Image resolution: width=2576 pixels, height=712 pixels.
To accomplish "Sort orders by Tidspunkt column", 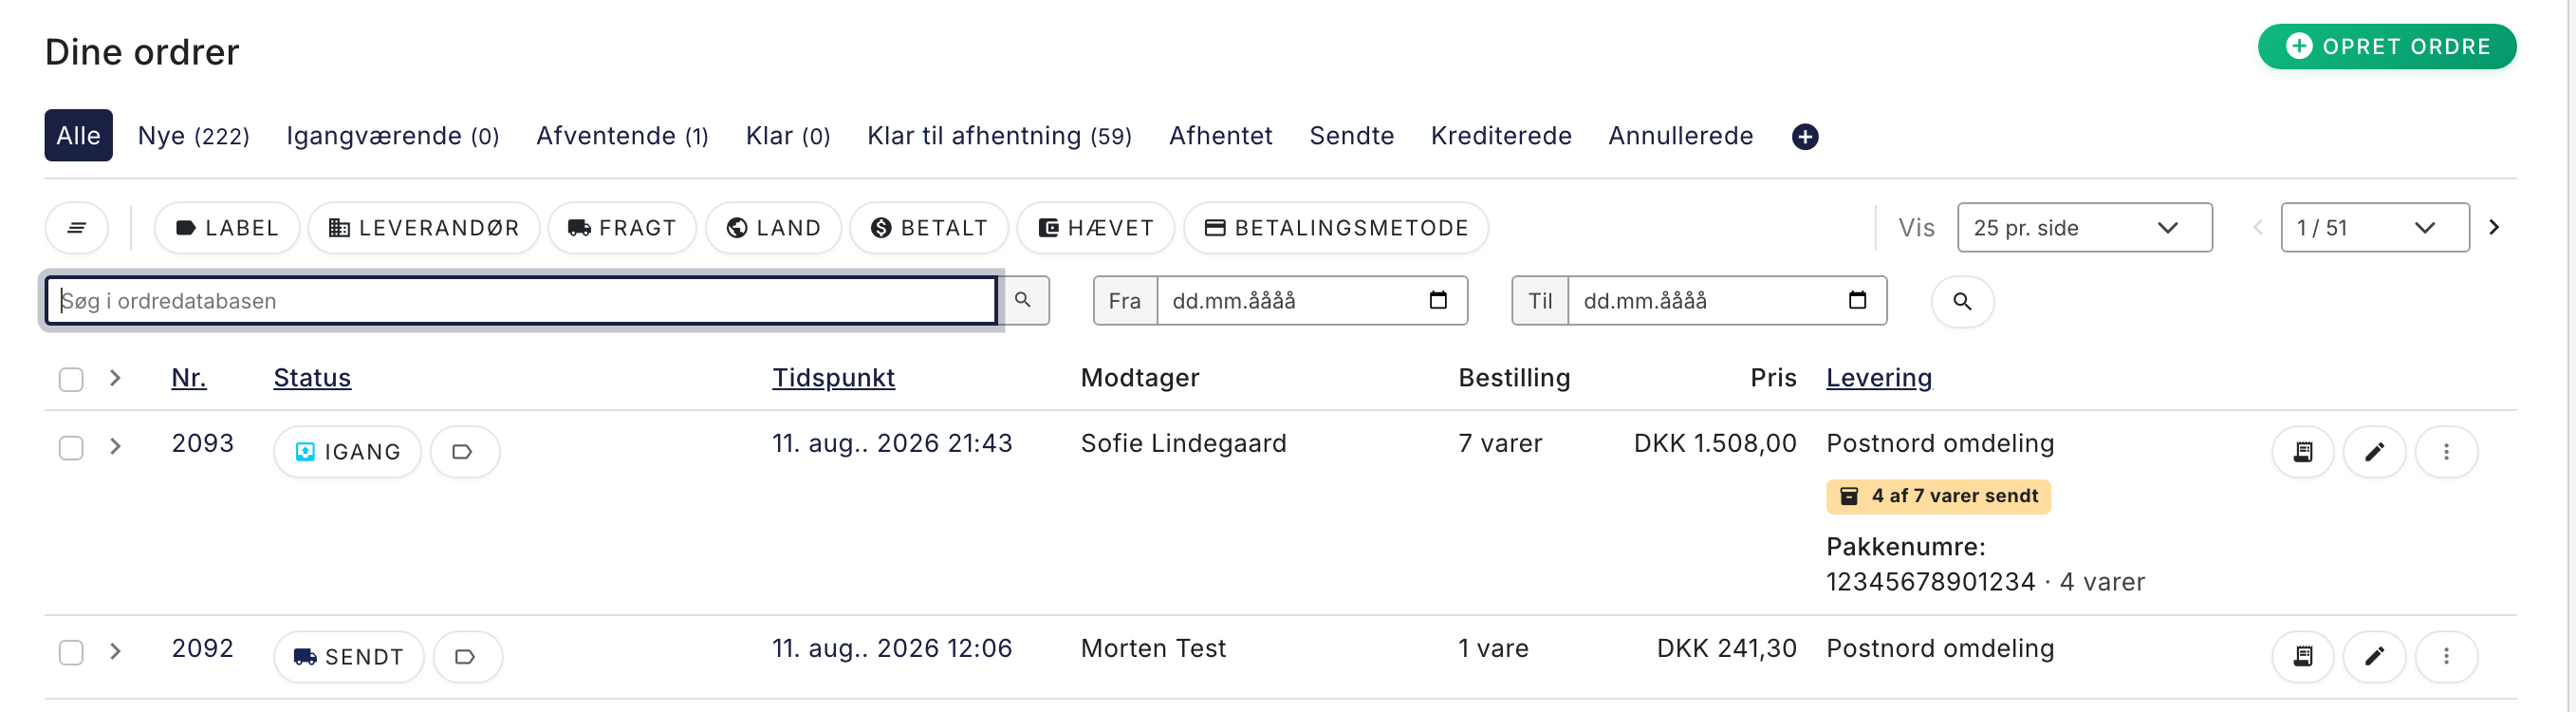I will click(x=833, y=378).
